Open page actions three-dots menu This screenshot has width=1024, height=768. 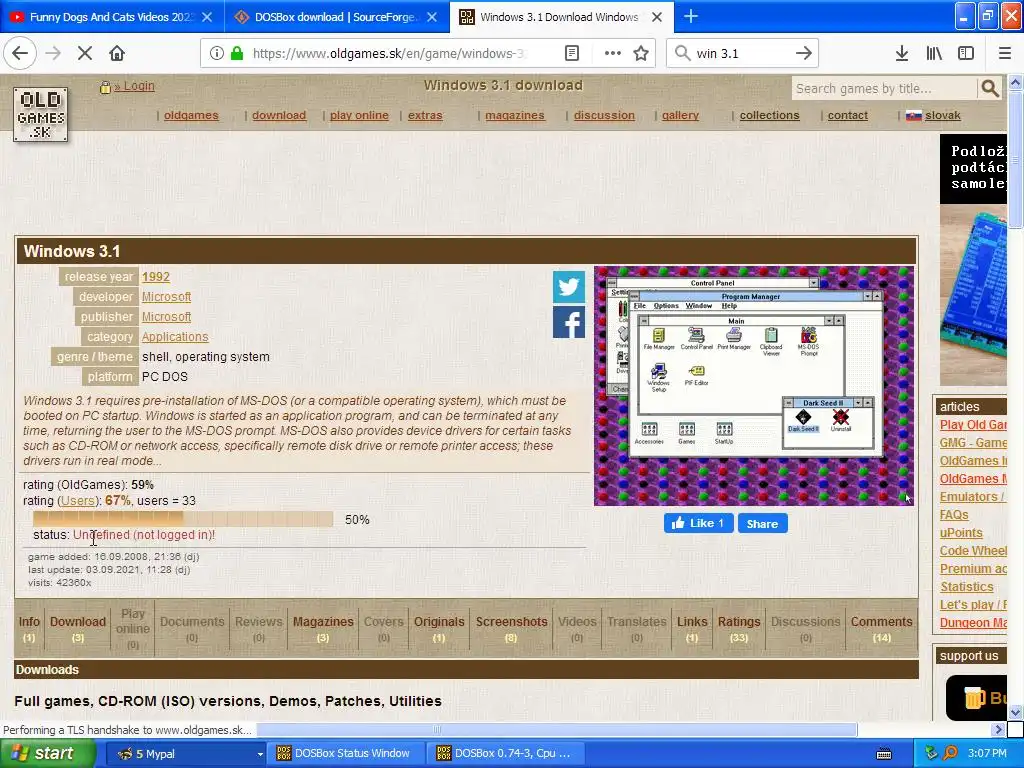tap(613, 53)
